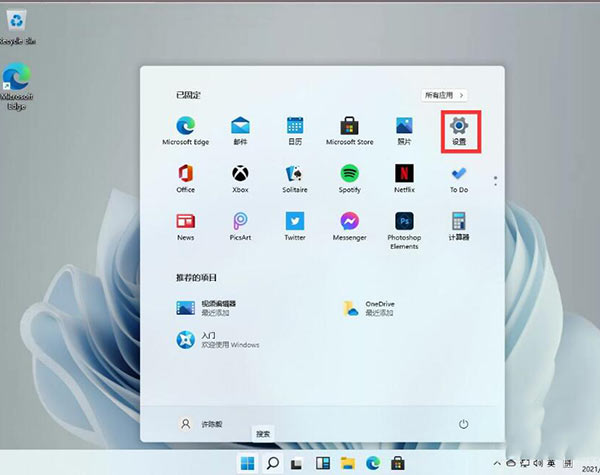Launch Spotify
600x475 pixels.
coord(349,179)
